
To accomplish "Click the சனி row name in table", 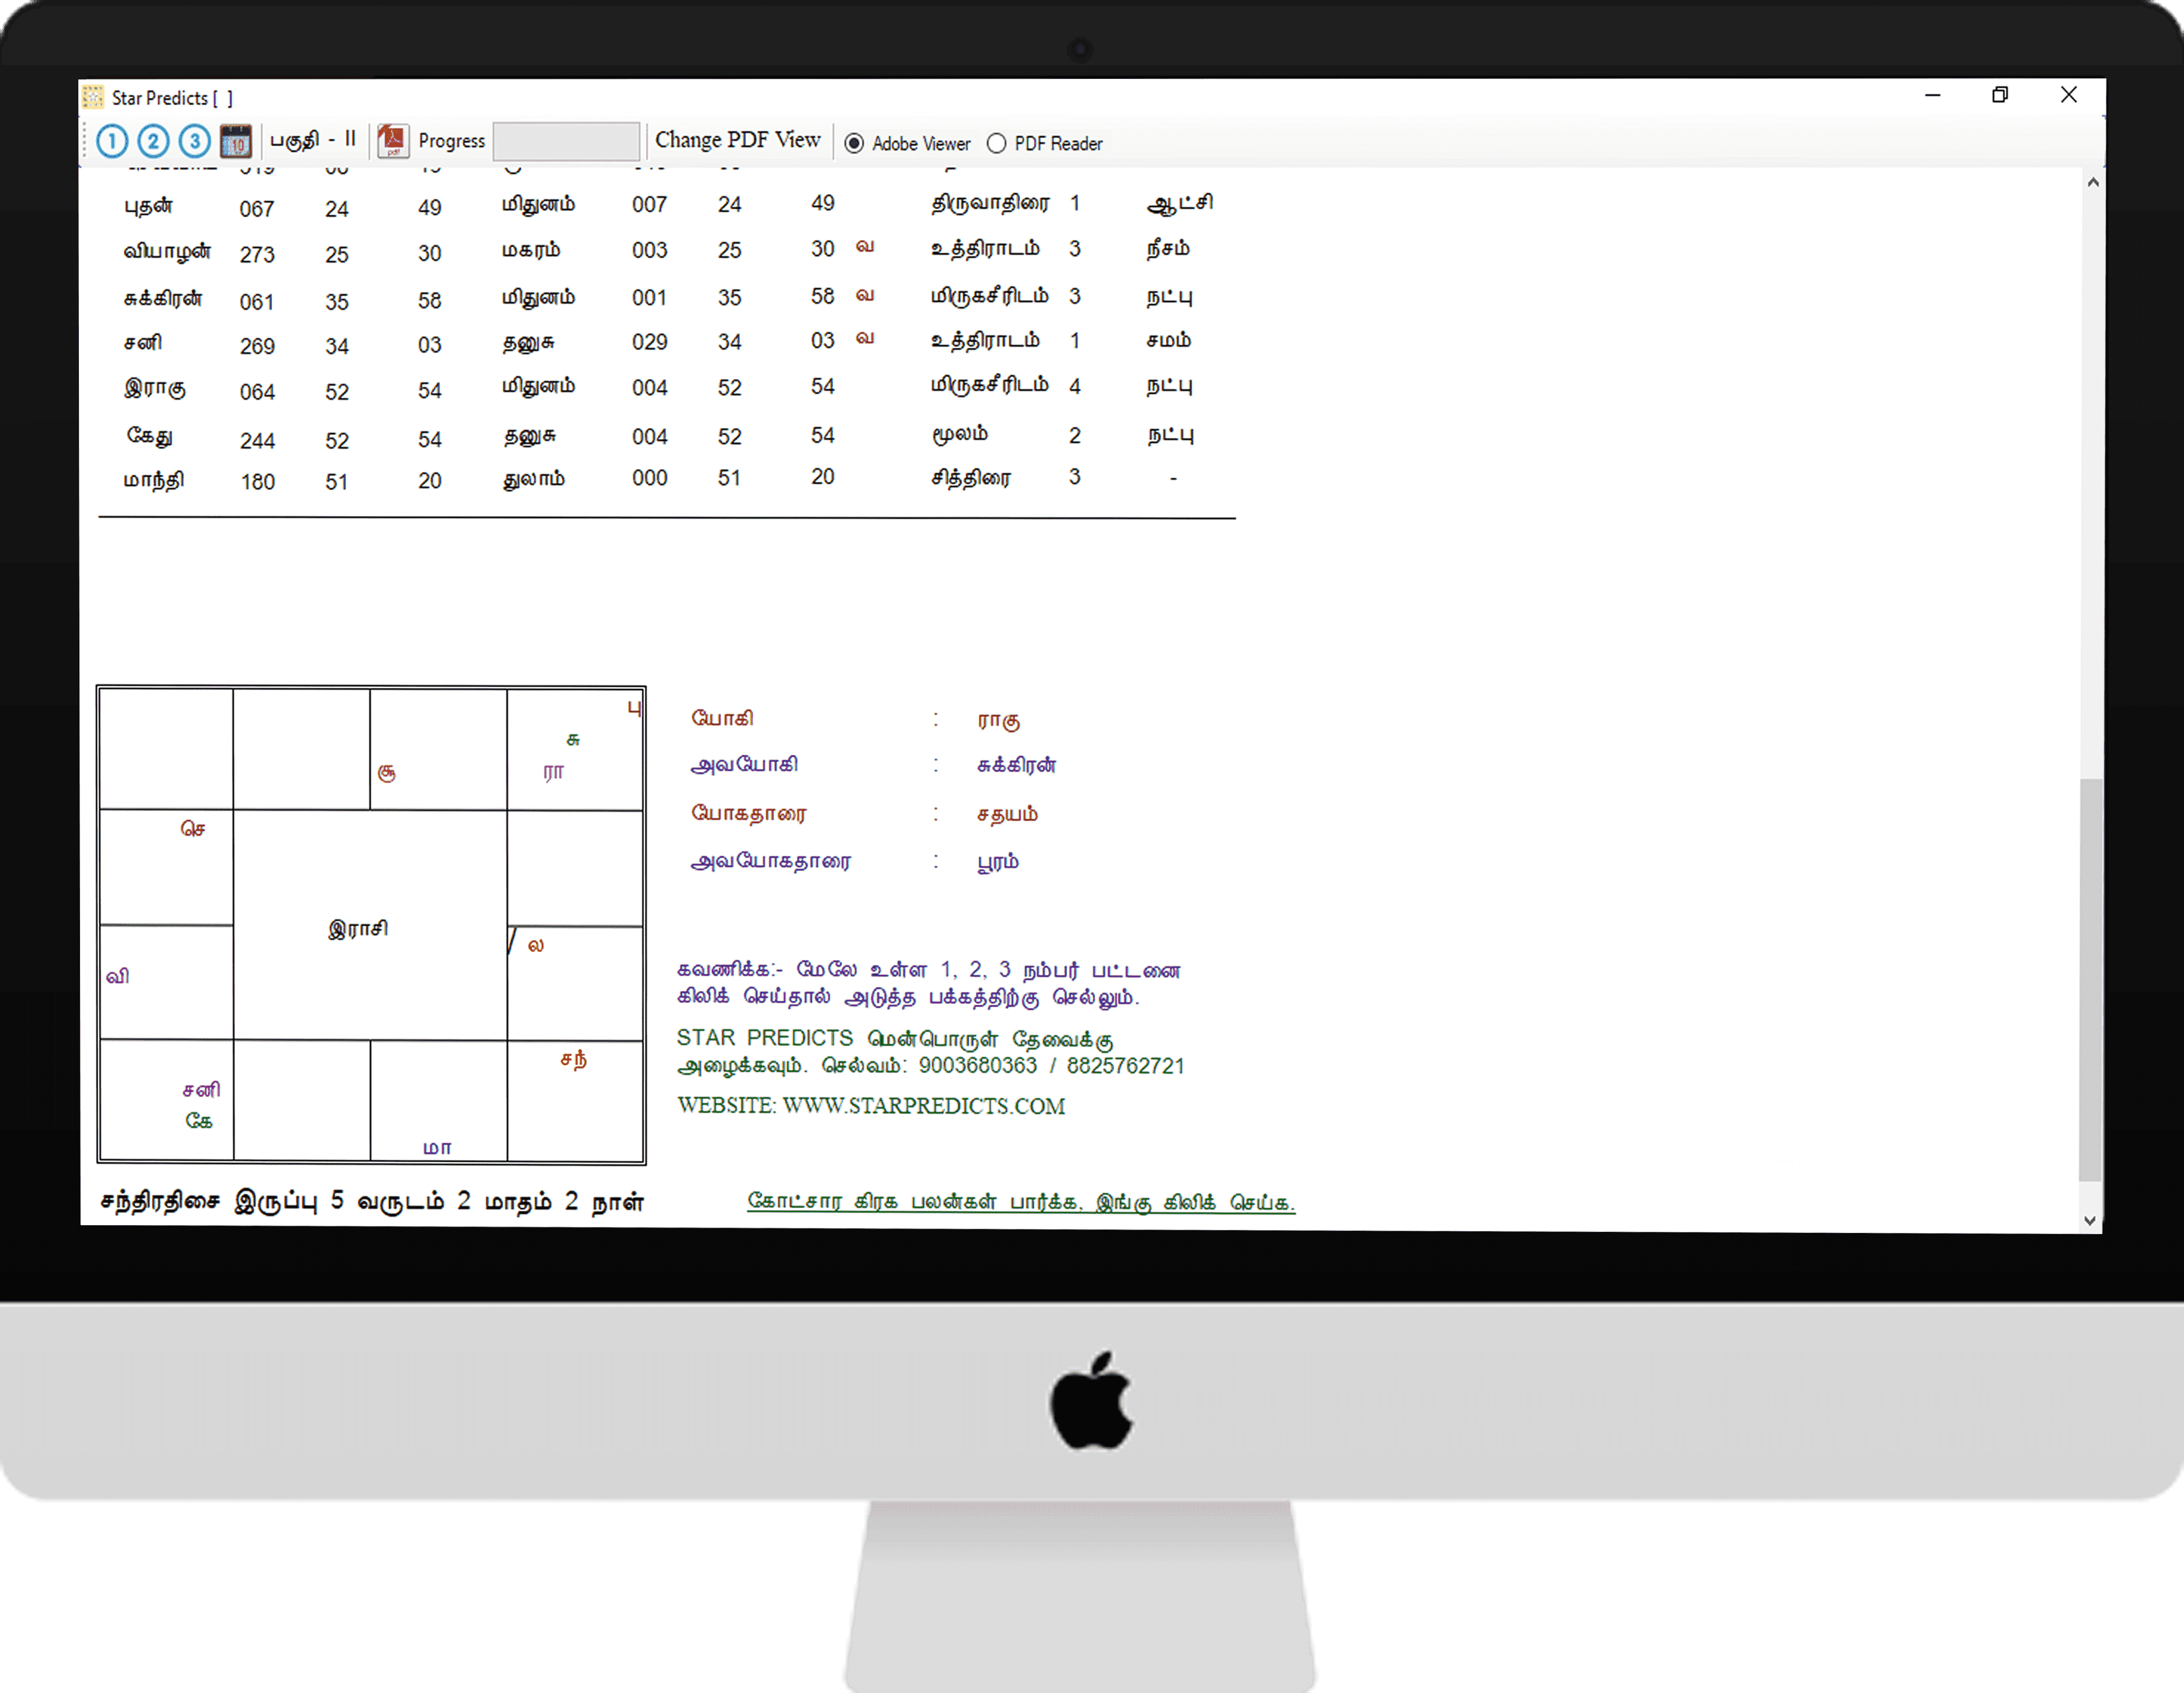I will [143, 342].
